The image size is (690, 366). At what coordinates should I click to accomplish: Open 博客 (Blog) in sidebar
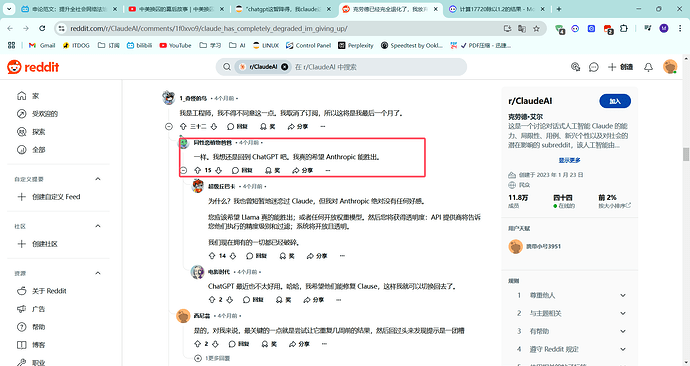pos(31,345)
